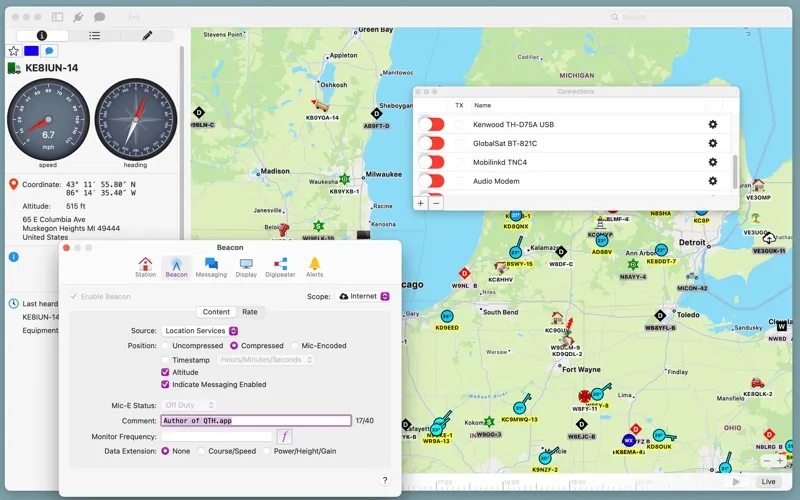
Task: Click the KB0YGA-14 bus icon on map
Action: click(320, 106)
